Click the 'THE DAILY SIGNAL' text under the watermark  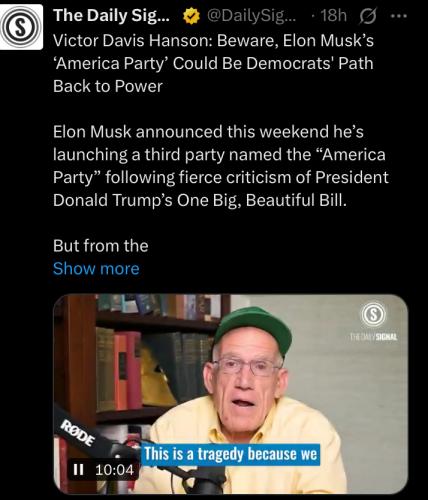(373, 337)
